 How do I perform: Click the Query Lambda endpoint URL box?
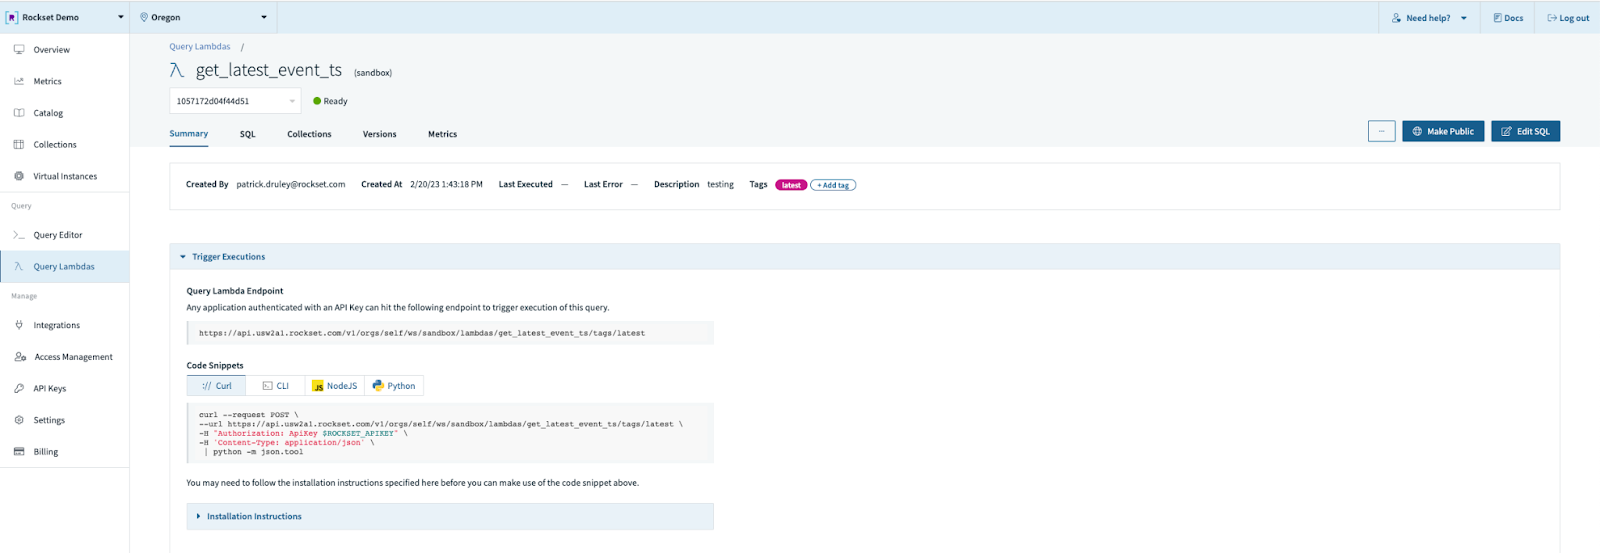point(450,333)
